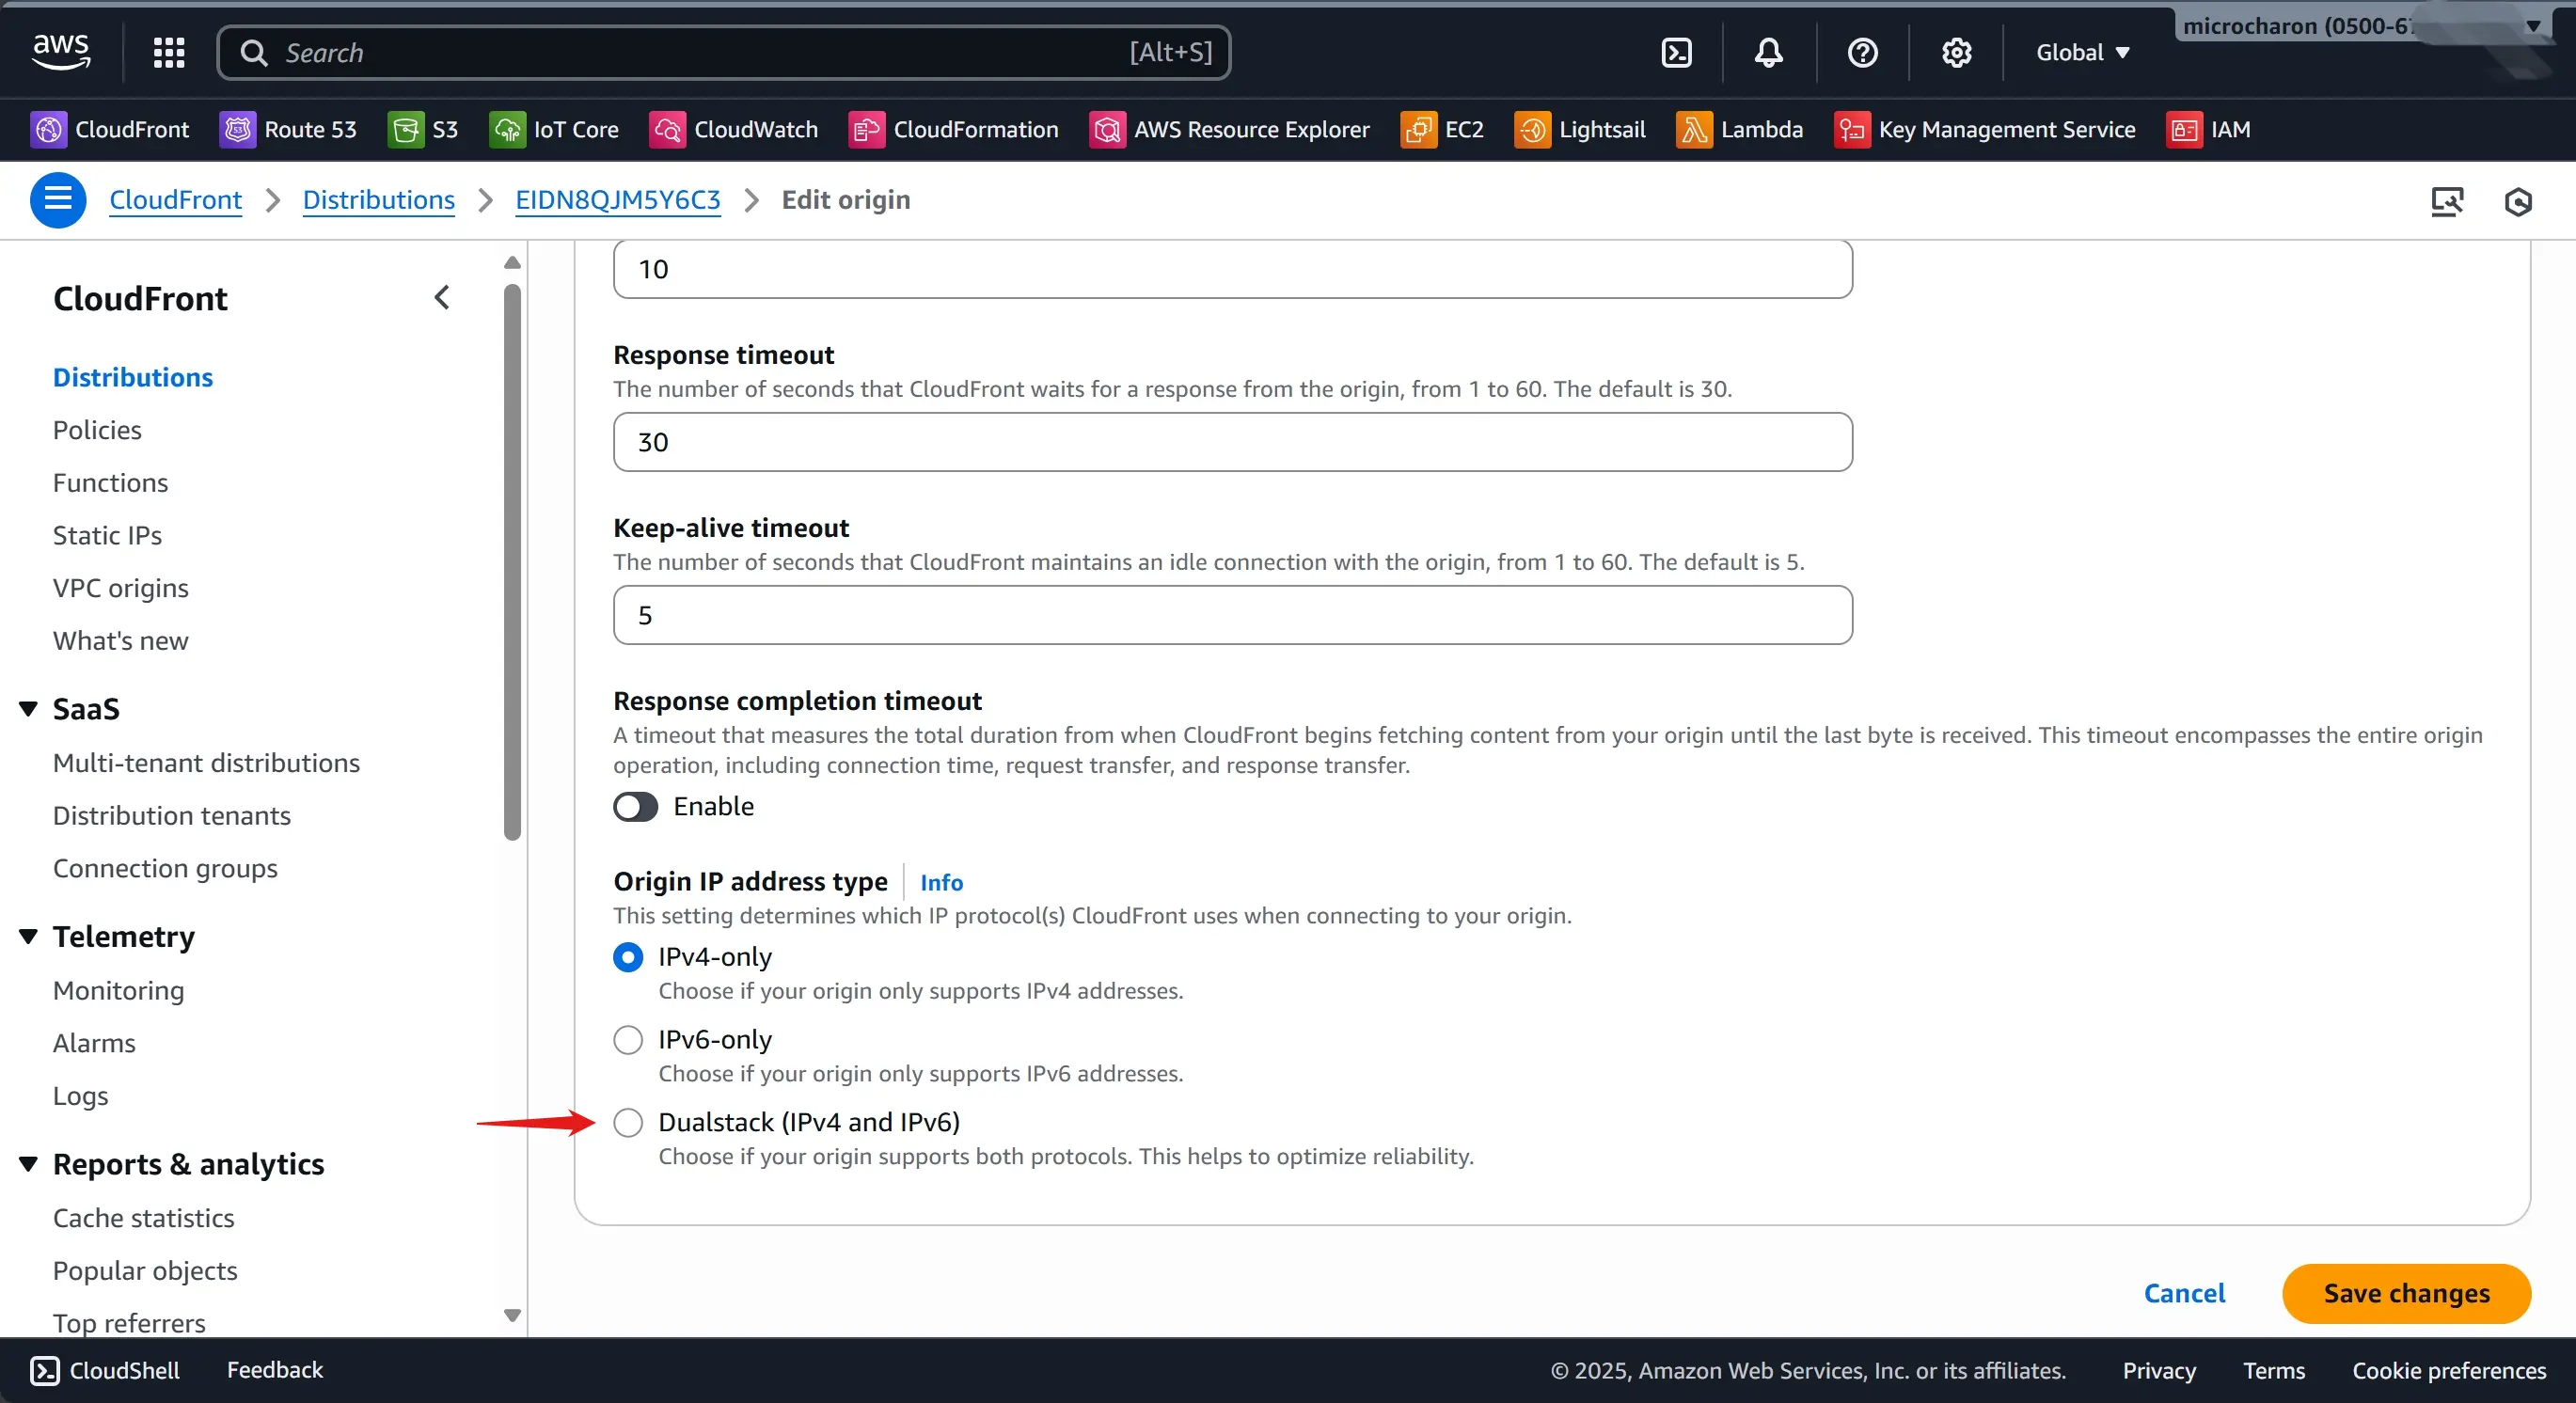Open Functions in the sidebar
Screen dimensions: 2576x1403
pyautogui.click(x=110, y=483)
